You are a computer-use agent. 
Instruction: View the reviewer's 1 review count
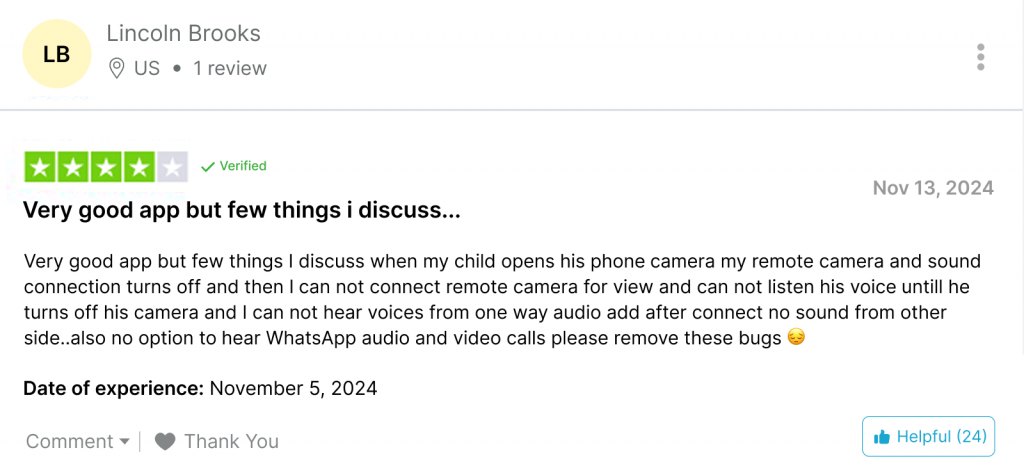click(x=230, y=68)
